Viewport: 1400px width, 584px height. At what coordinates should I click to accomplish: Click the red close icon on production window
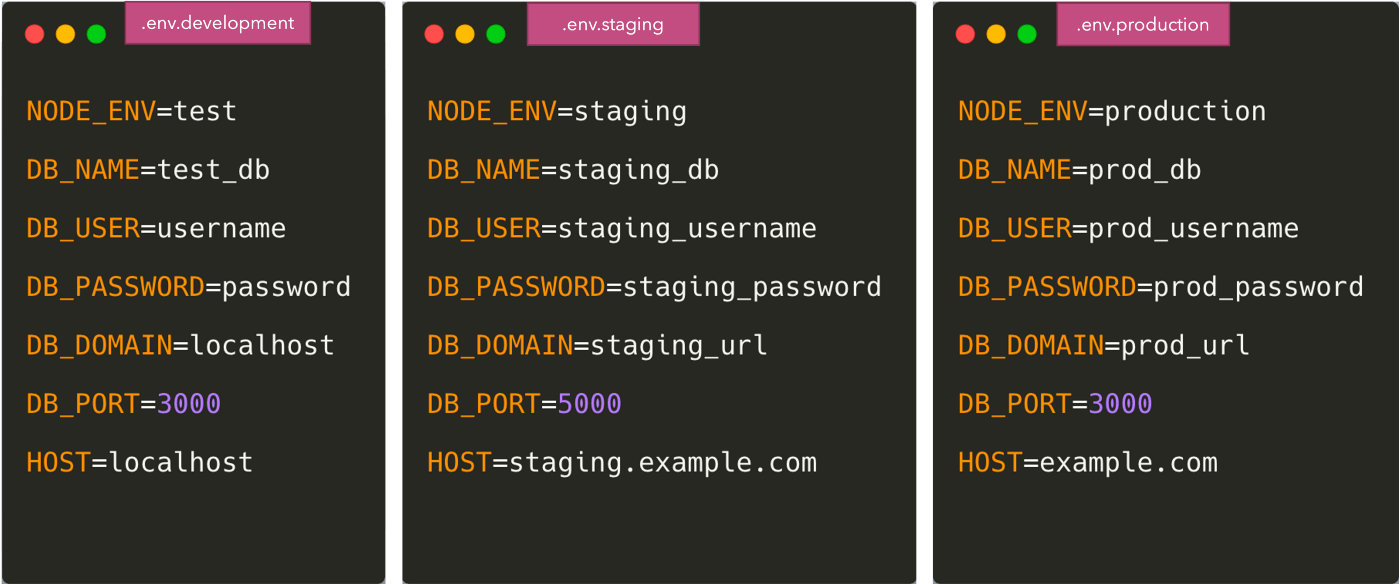pos(965,33)
